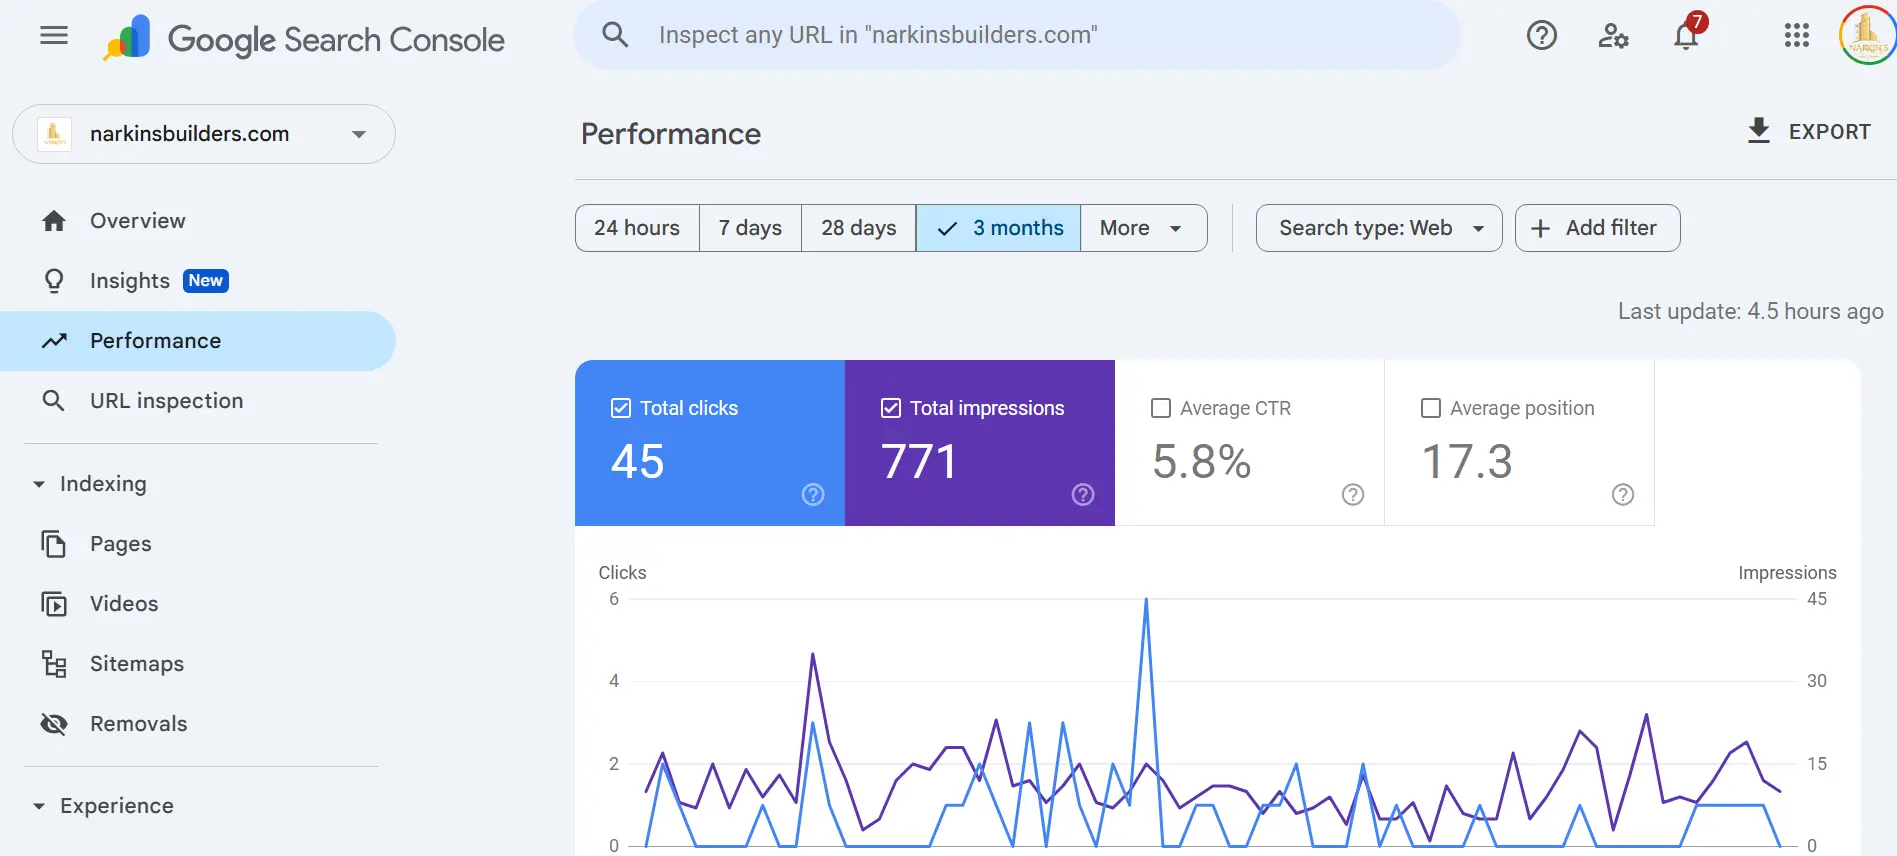The image size is (1897, 856).
Task: Click the Export download icon
Action: click(1758, 131)
